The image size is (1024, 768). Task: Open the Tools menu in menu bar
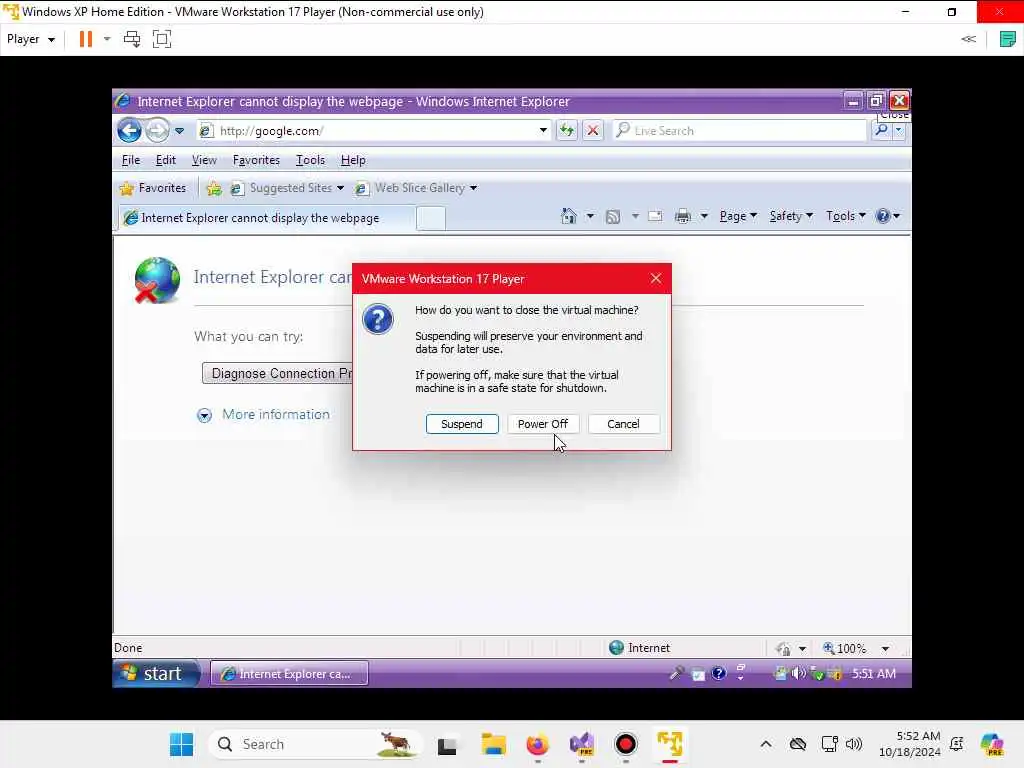coord(310,160)
